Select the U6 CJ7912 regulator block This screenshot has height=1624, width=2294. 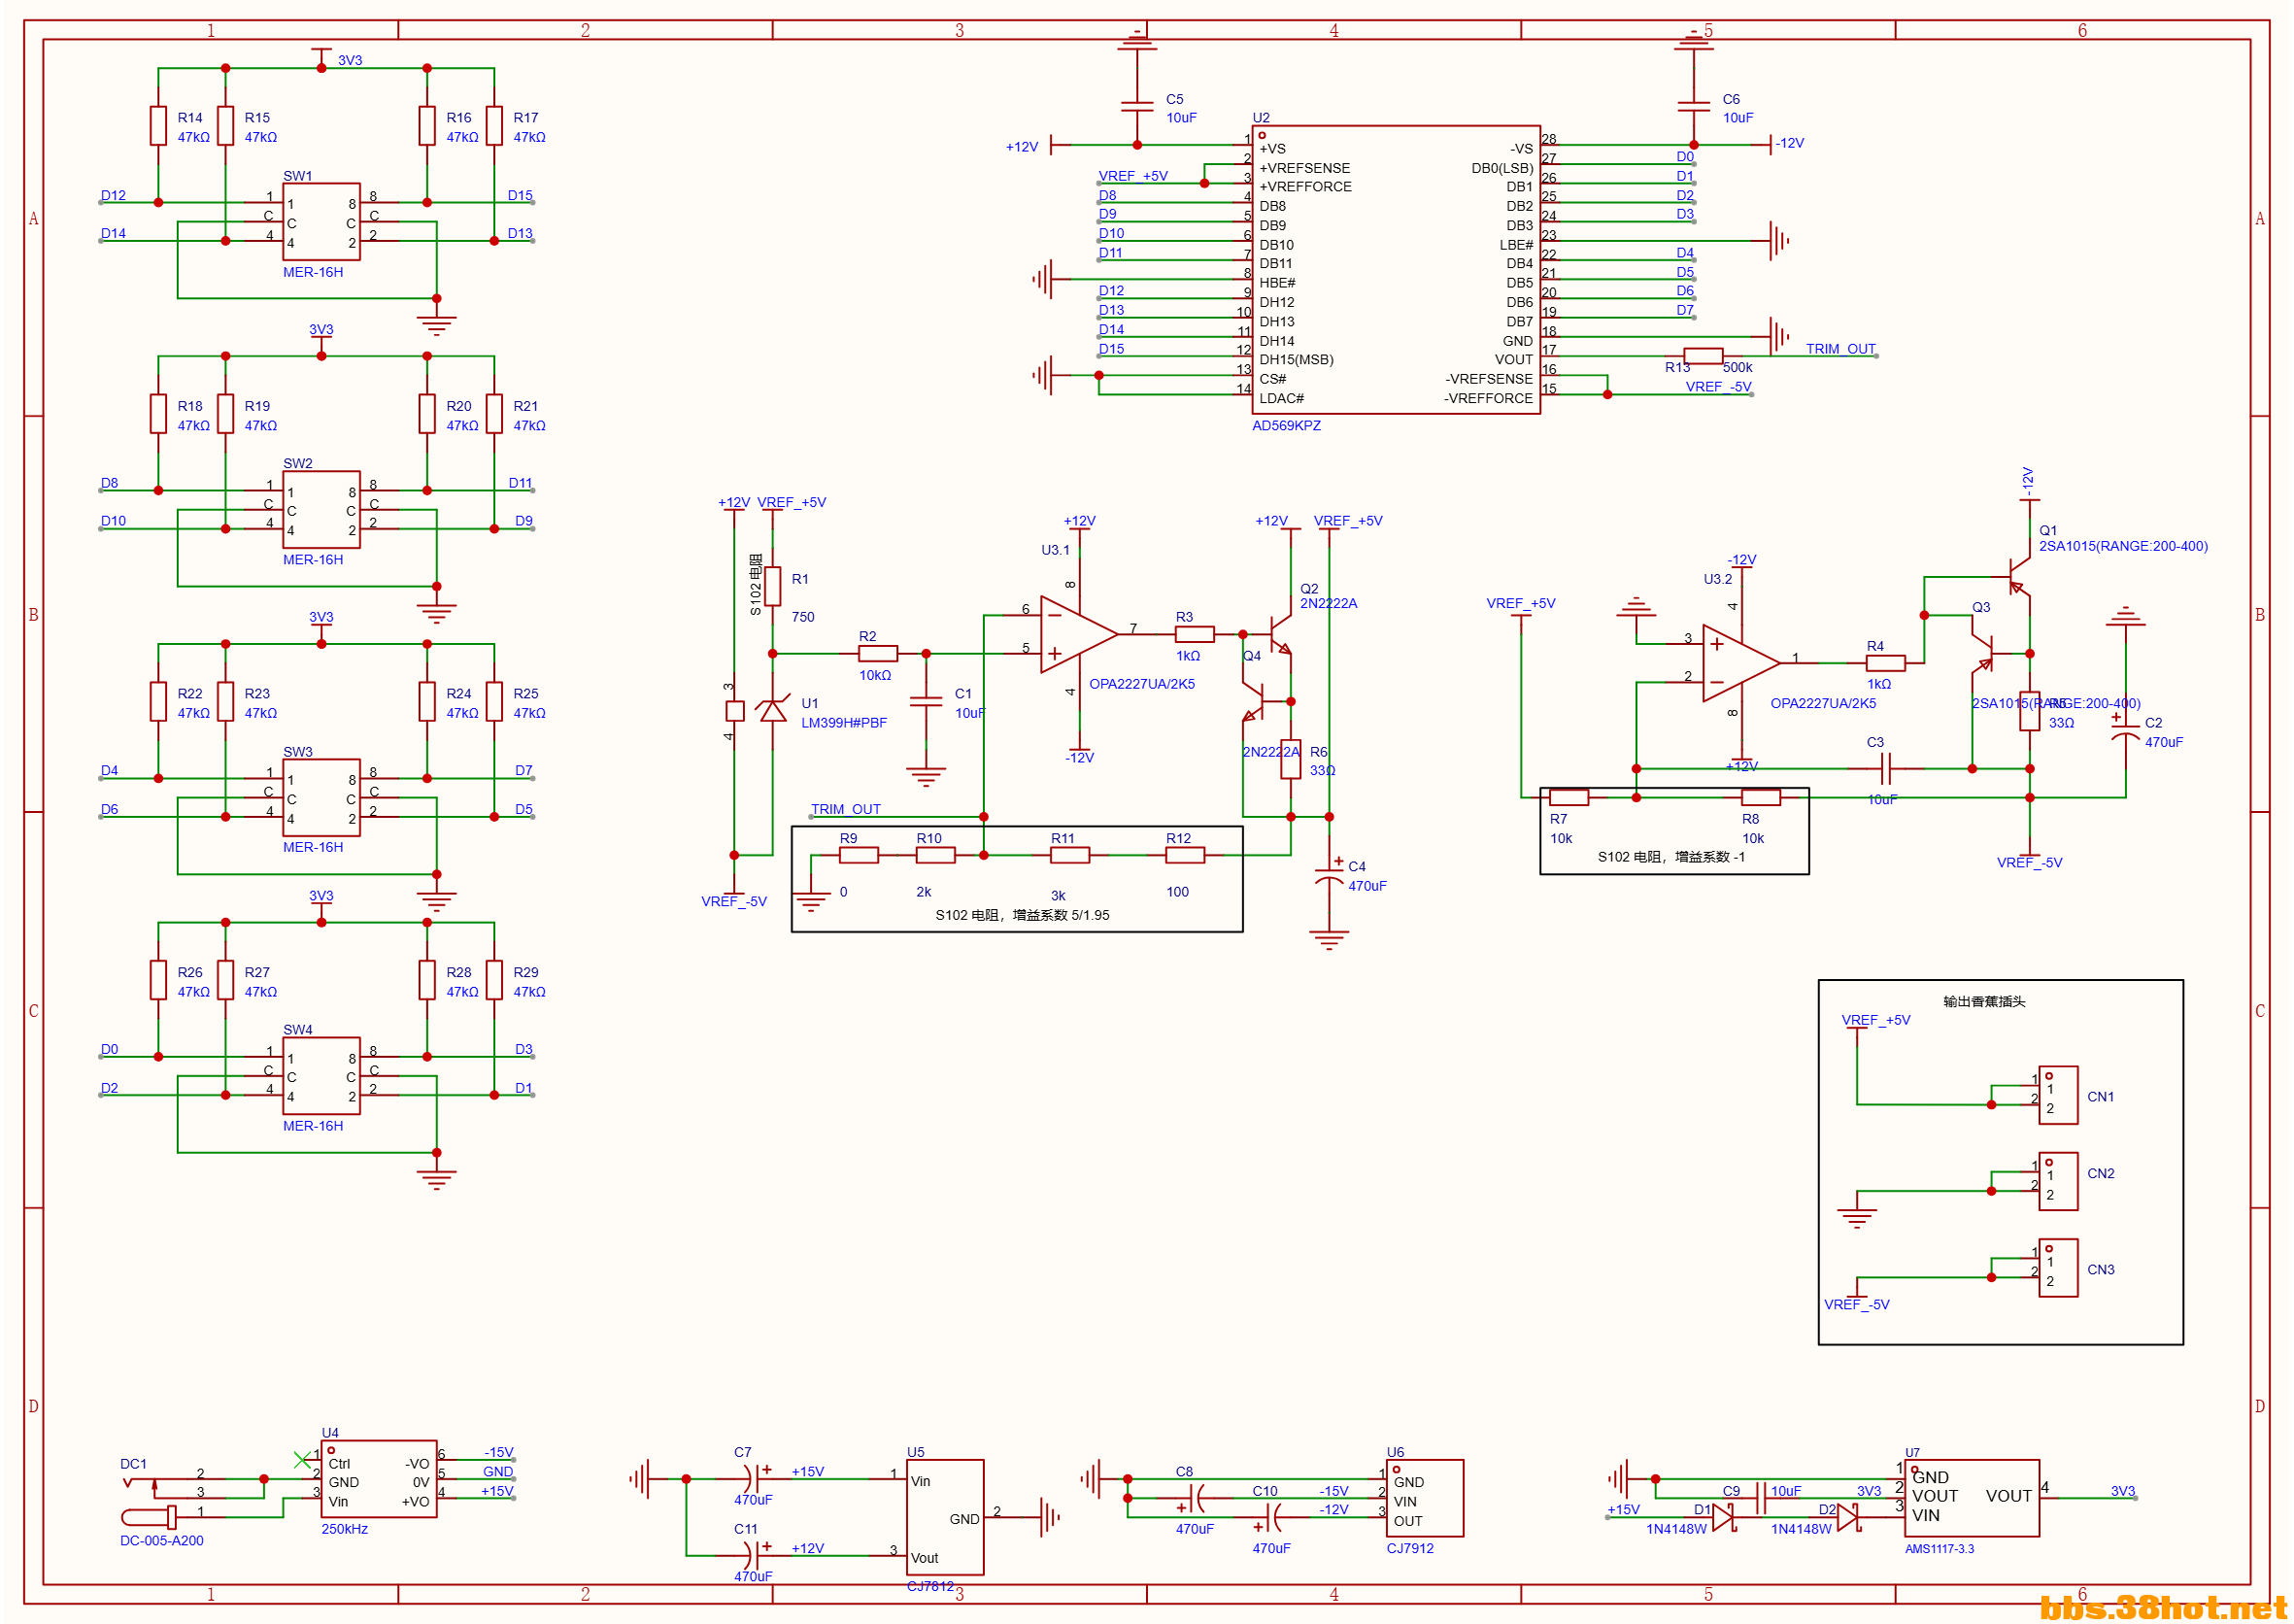tap(1424, 1497)
